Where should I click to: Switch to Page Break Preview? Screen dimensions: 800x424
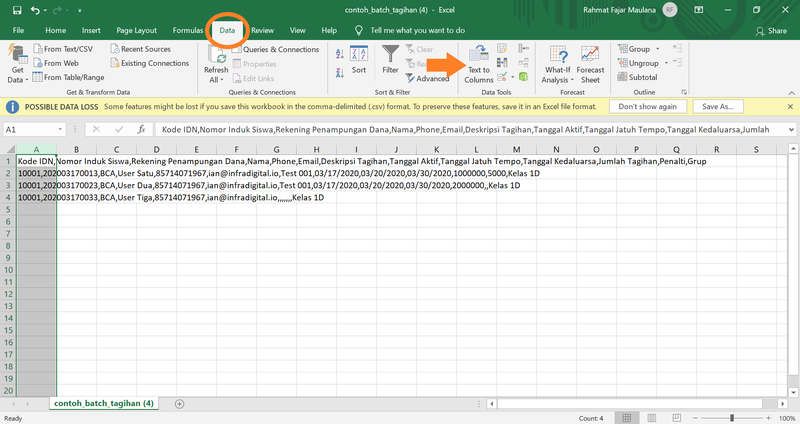click(x=677, y=418)
